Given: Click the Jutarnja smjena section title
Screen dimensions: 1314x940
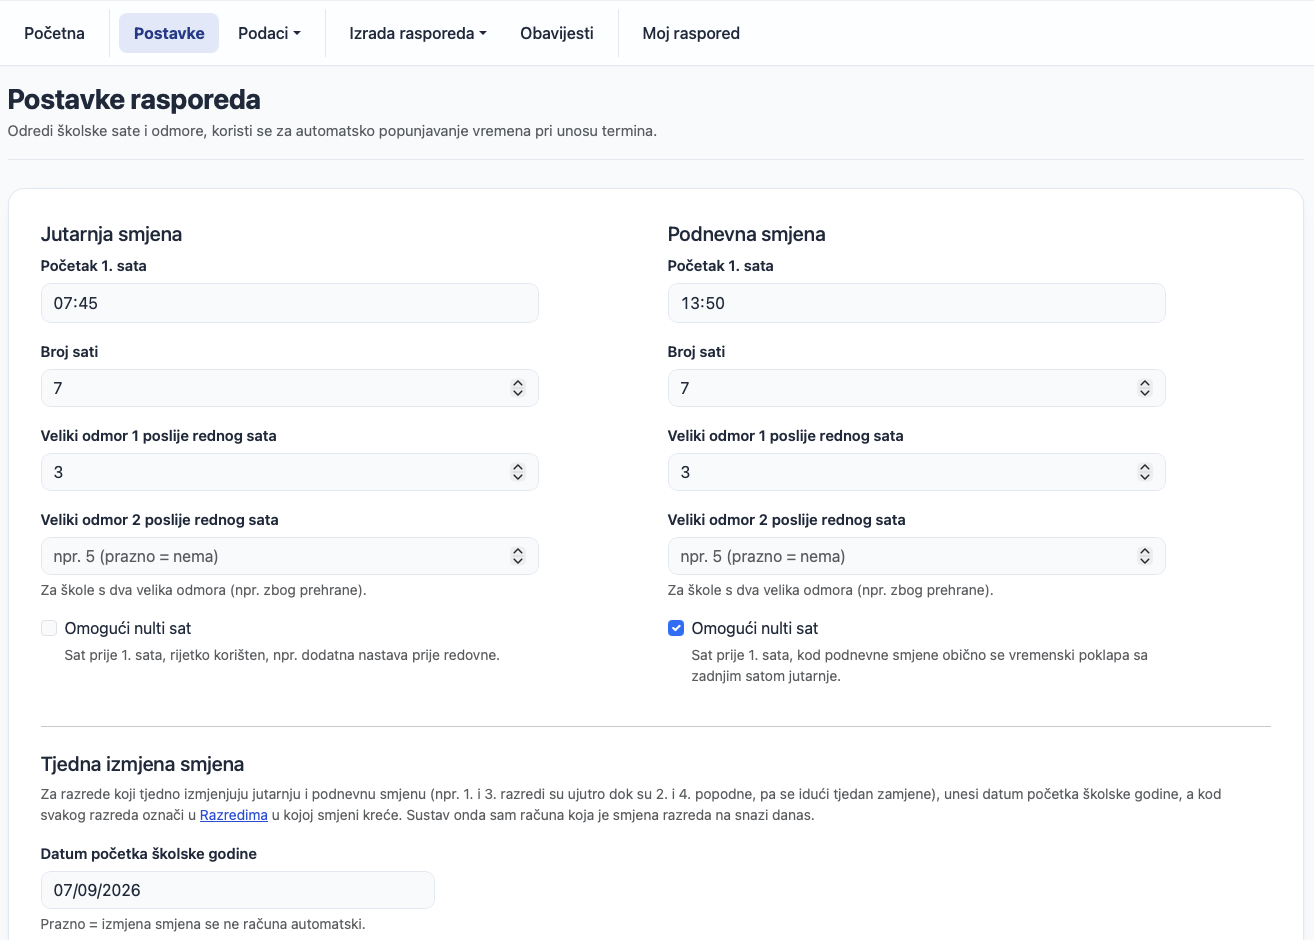Looking at the screenshot, I should [111, 234].
